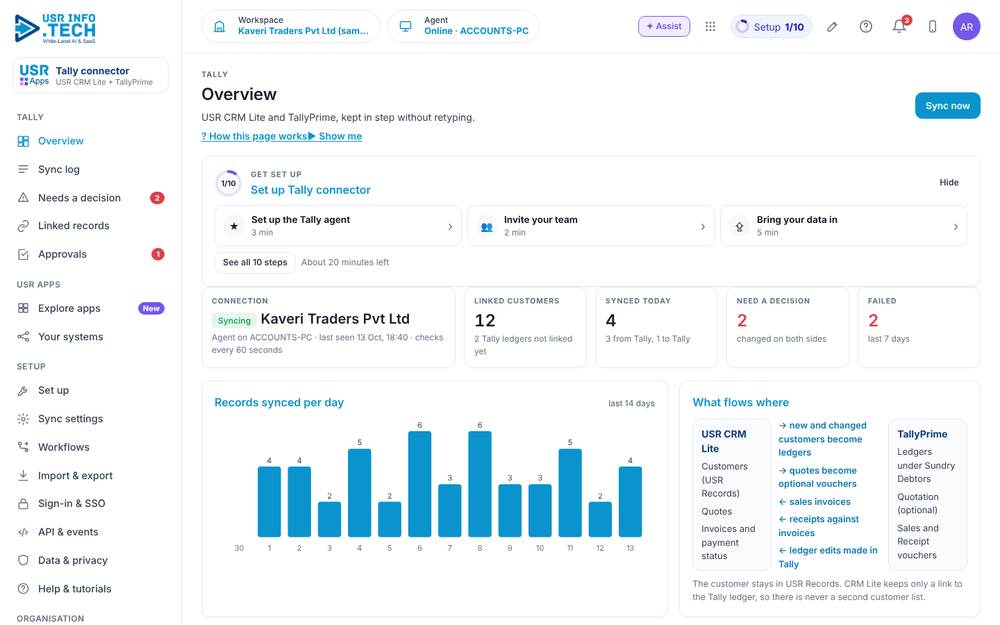This screenshot has width=1000, height=625.
Task: Open API & events in the sidebar
Action: click(91, 532)
